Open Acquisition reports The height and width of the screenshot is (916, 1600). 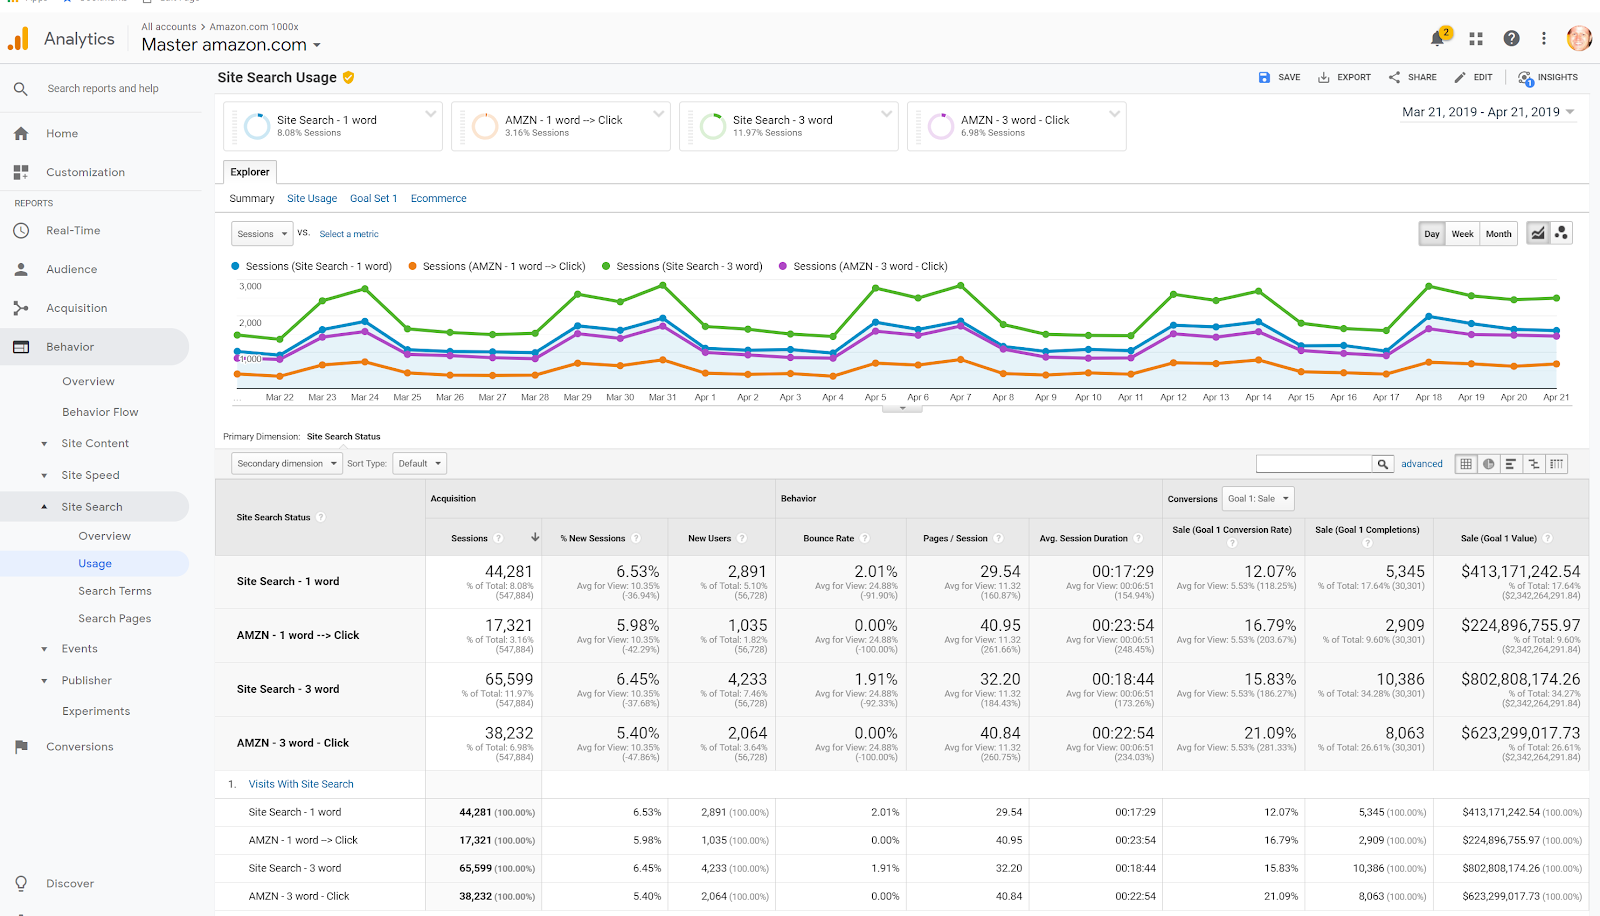76,309
